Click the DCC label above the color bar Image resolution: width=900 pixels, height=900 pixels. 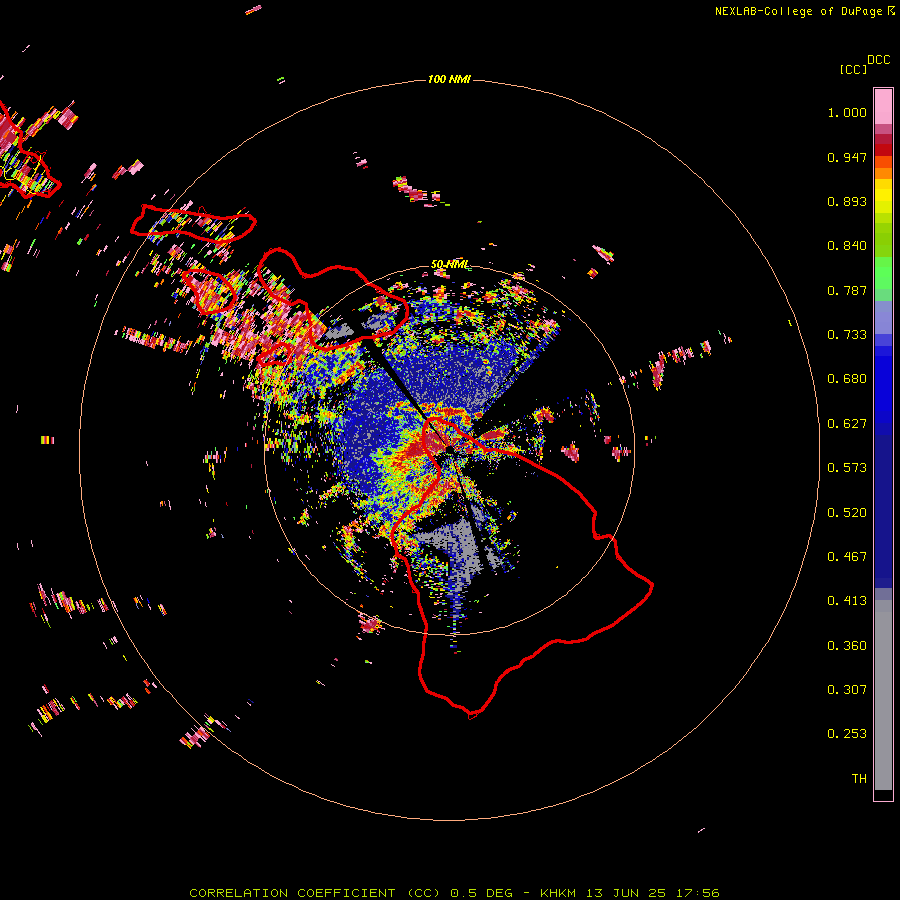(878, 60)
